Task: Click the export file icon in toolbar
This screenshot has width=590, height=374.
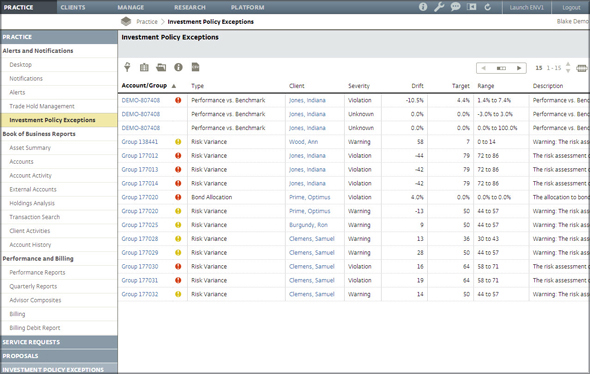Action: pyautogui.click(x=195, y=67)
